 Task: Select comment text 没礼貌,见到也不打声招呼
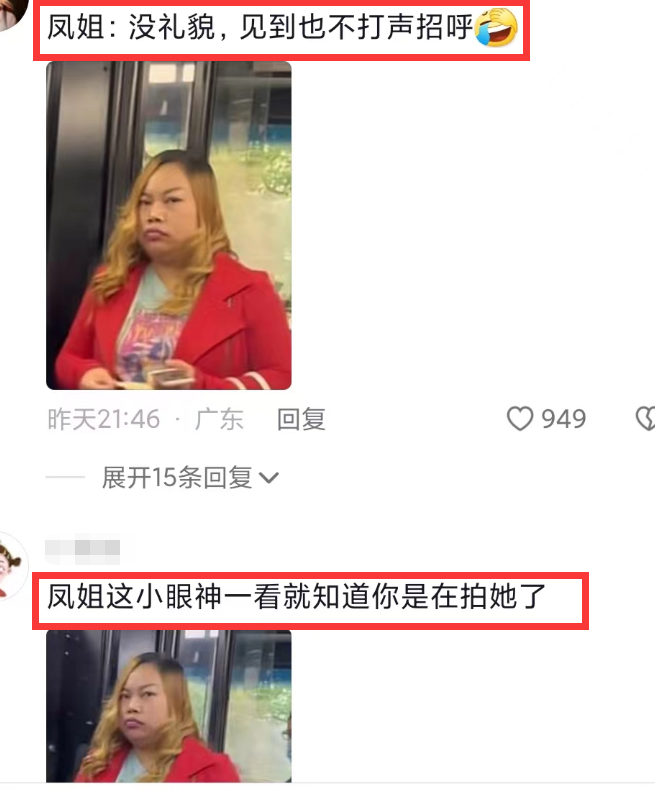click(x=301, y=27)
